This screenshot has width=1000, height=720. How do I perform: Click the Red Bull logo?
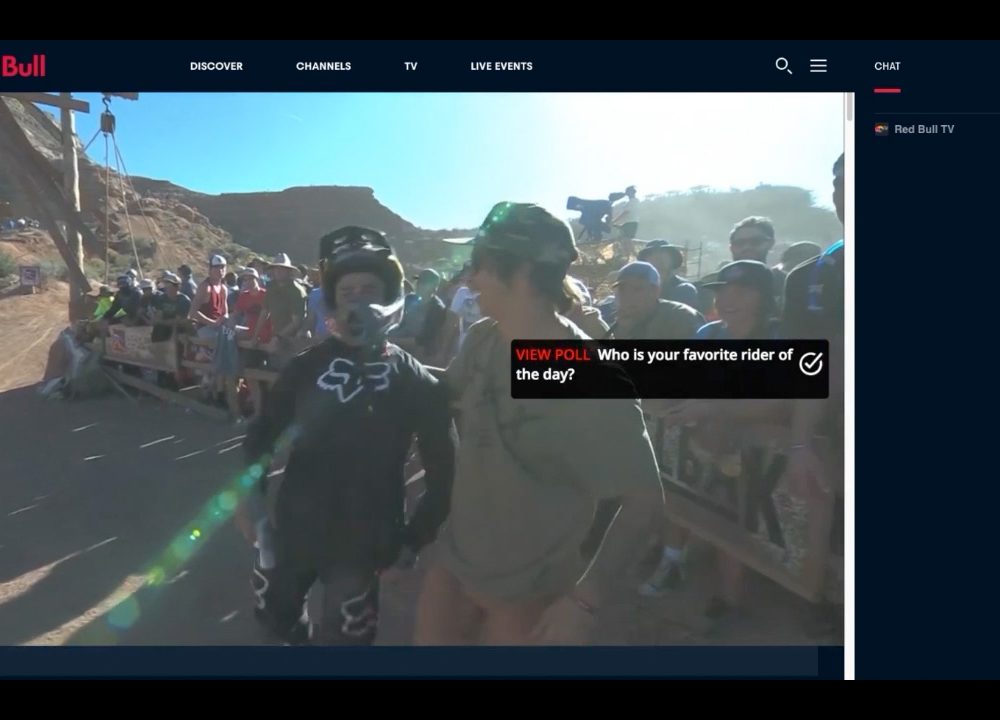23,66
